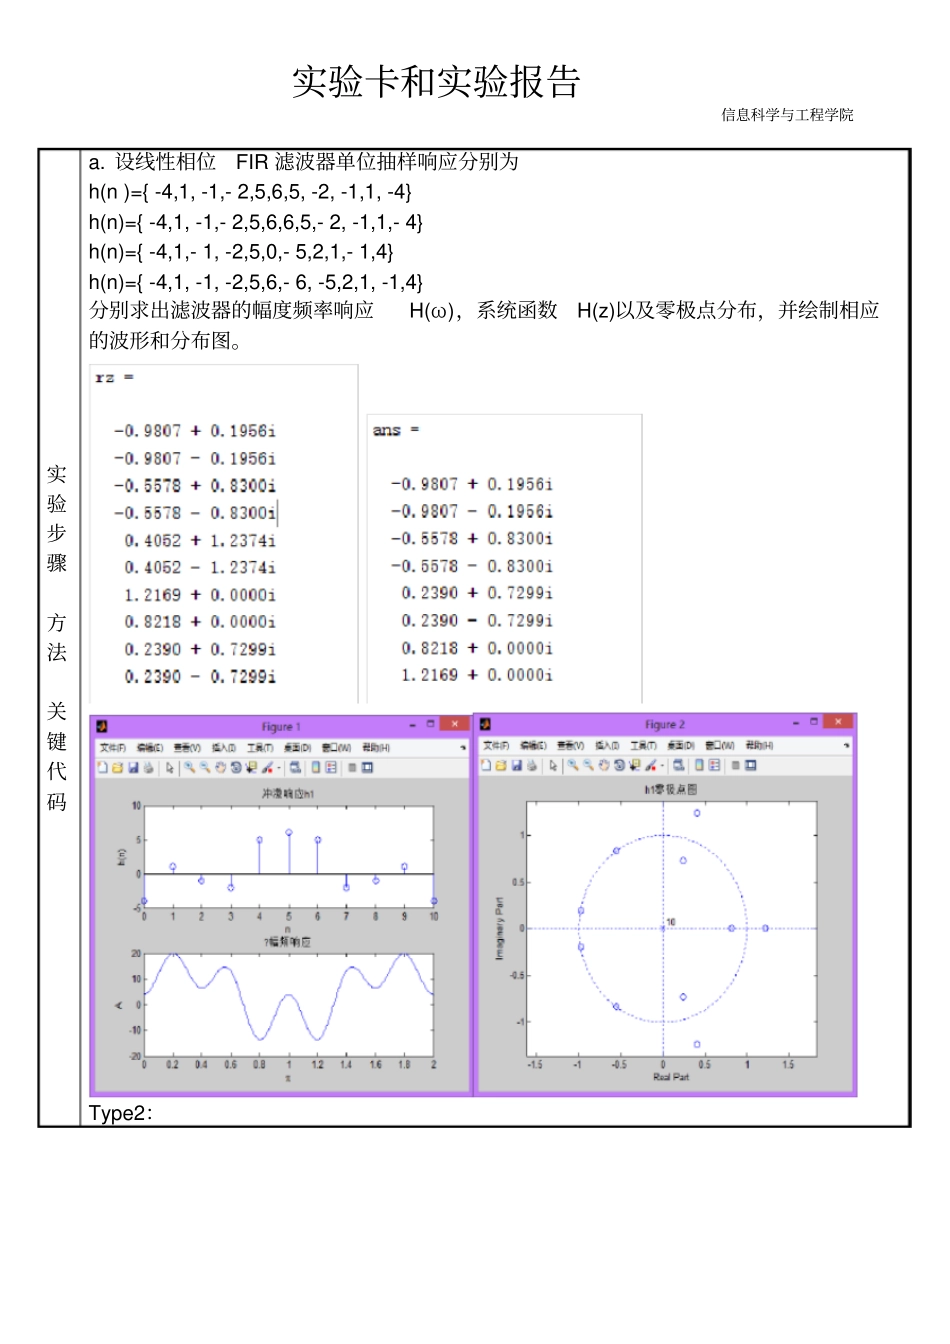
Task: Select Zoom In tool in Figure 2
Action: click(x=573, y=765)
